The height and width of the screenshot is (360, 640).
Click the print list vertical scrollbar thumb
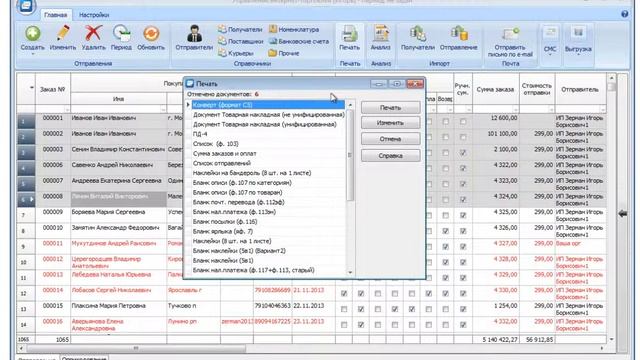pyautogui.click(x=350, y=155)
